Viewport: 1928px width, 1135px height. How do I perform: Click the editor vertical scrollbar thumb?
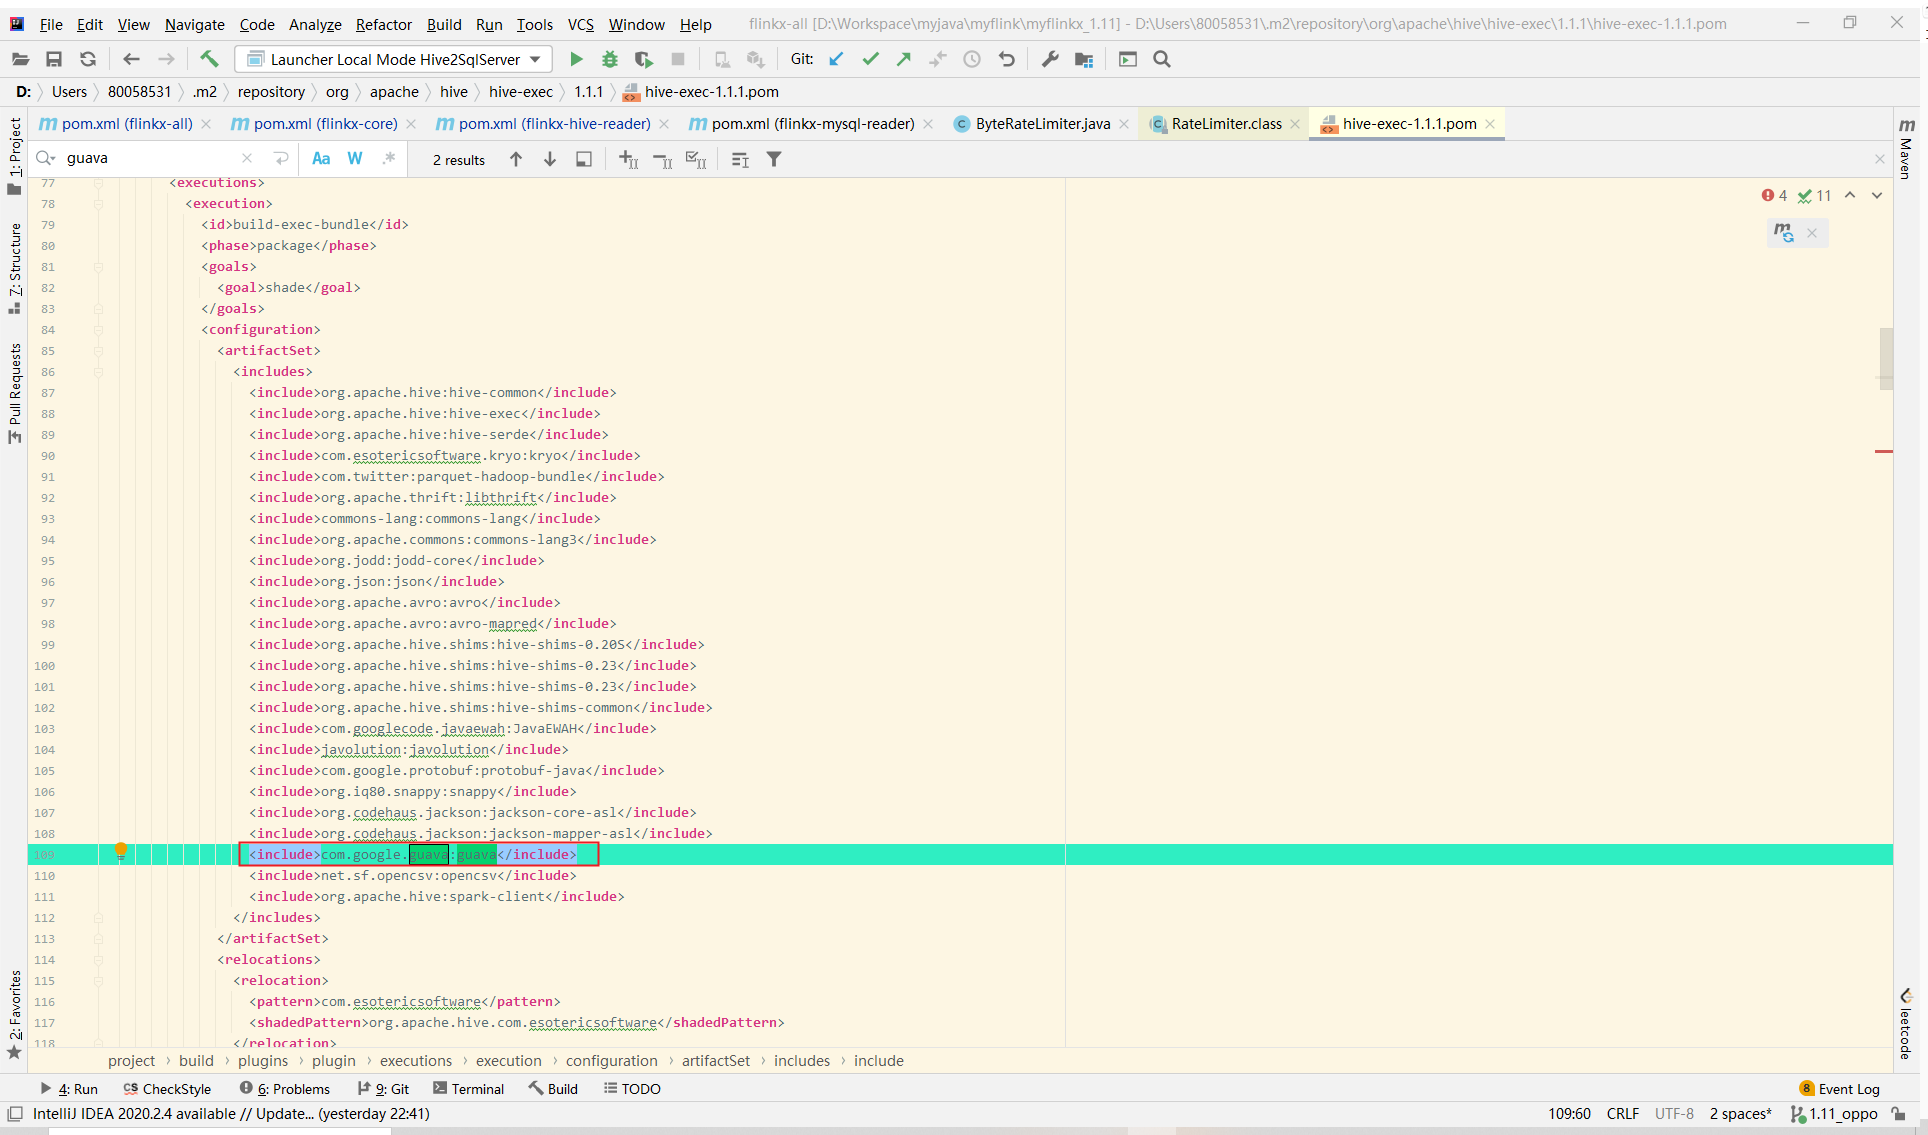(1886, 358)
